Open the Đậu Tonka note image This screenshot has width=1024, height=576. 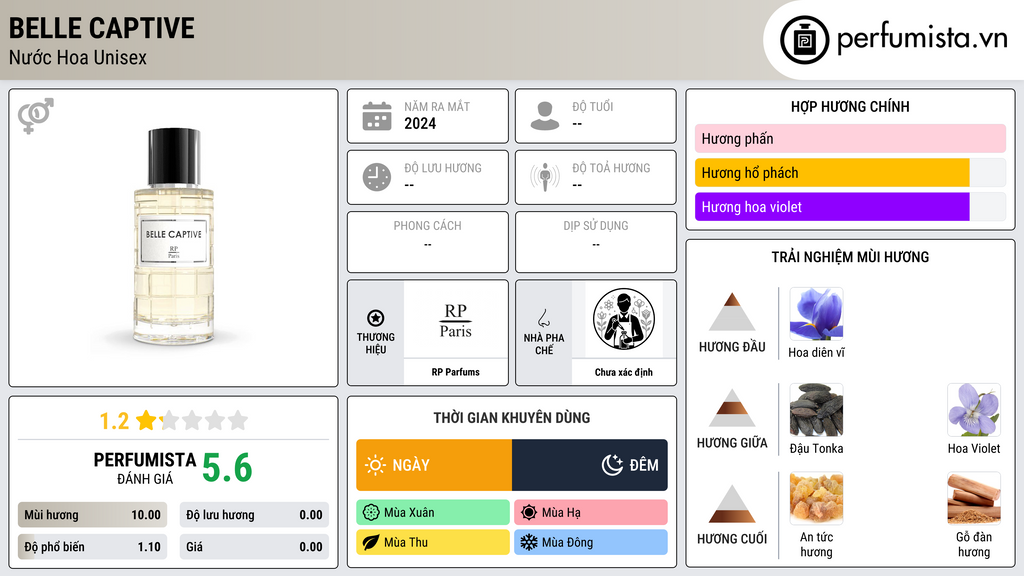(816, 410)
